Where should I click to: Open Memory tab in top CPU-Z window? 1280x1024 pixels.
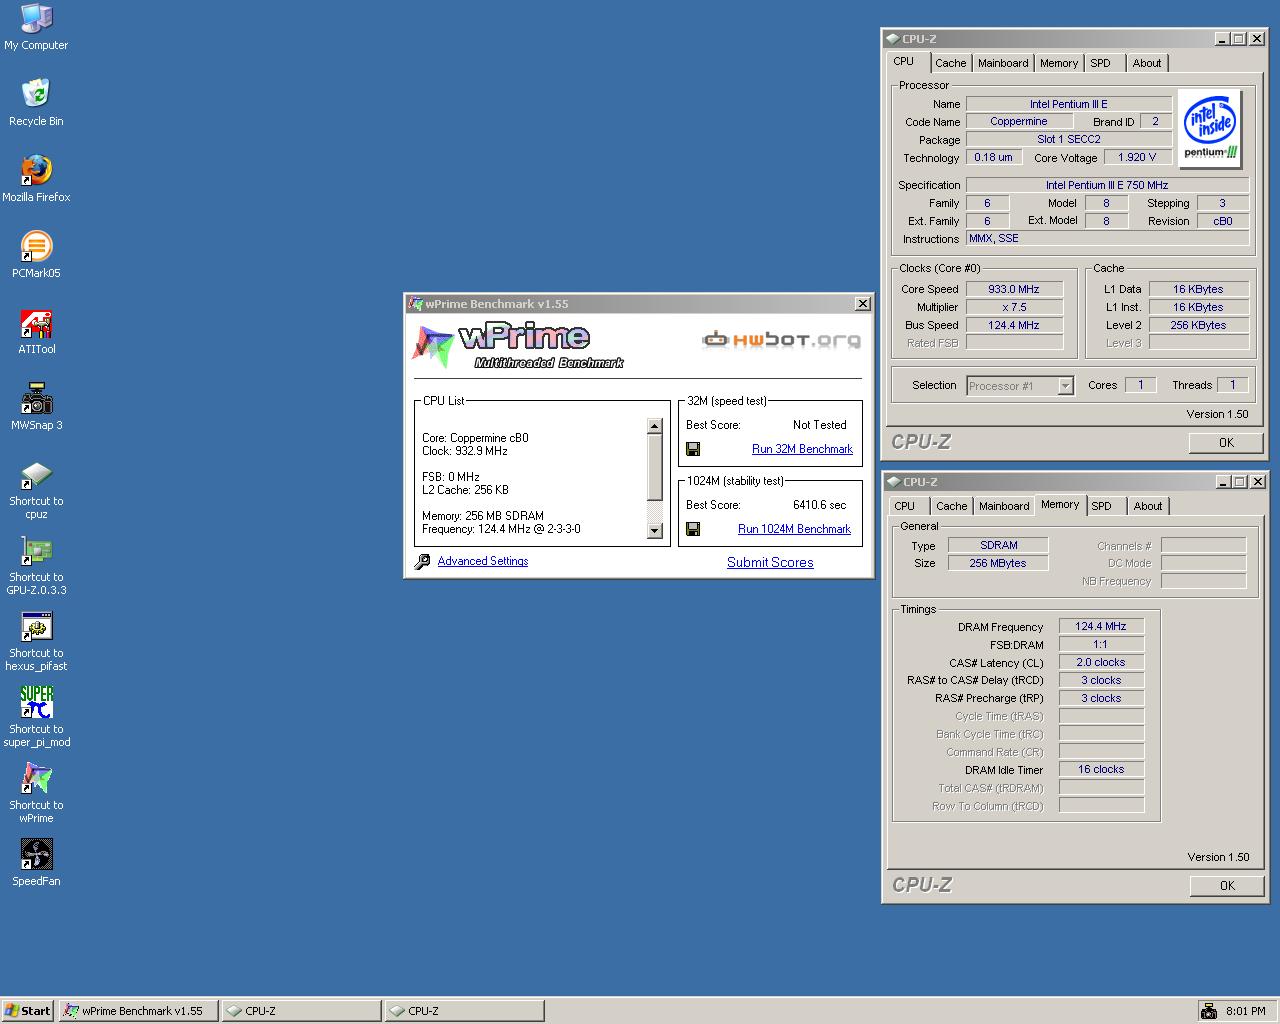point(1059,63)
